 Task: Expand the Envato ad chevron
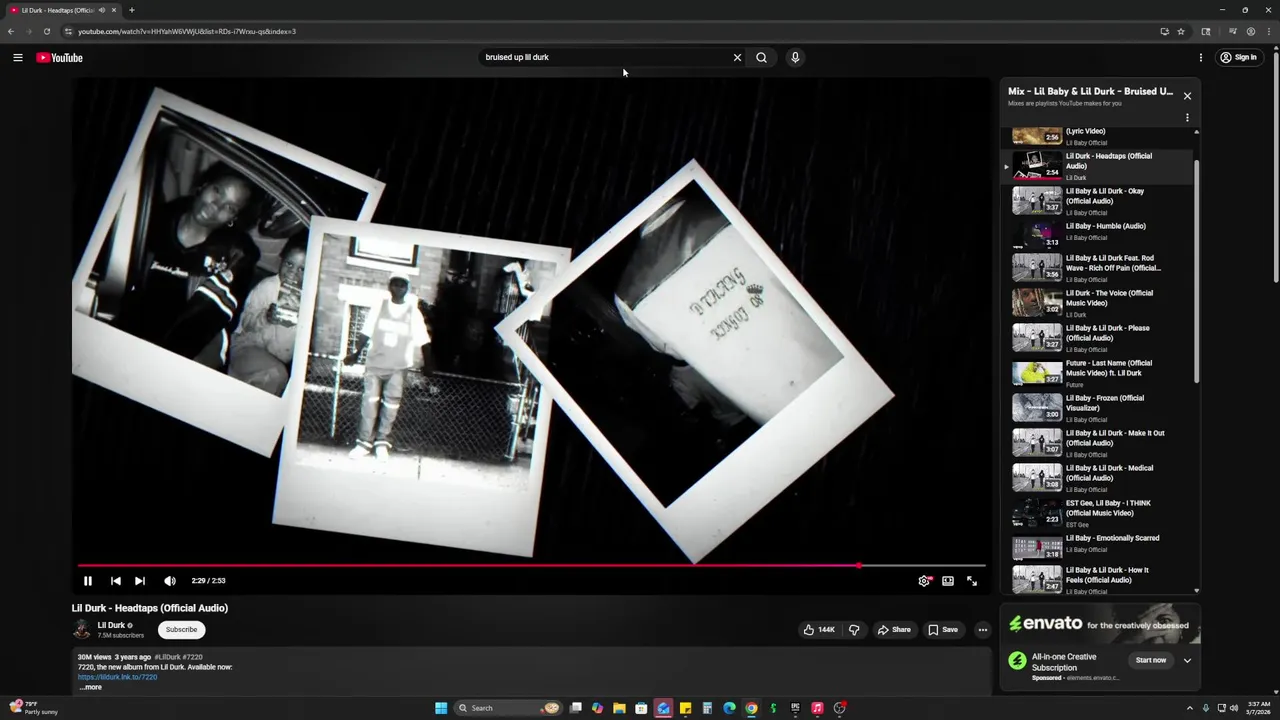1187,660
